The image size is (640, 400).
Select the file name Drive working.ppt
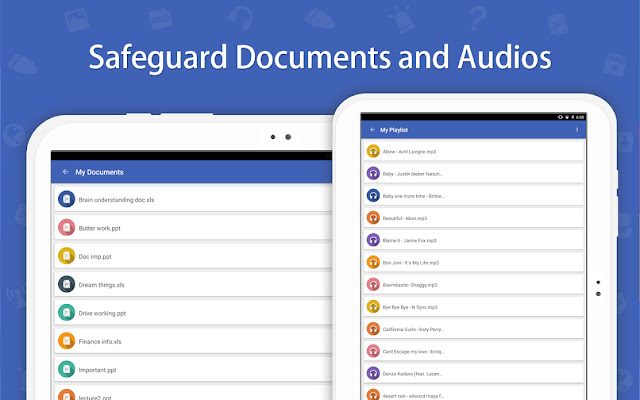(102, 313)
